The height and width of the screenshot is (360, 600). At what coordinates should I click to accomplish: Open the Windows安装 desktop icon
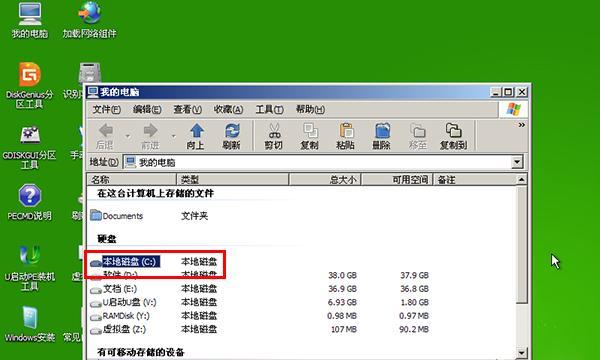coord(29,324)
